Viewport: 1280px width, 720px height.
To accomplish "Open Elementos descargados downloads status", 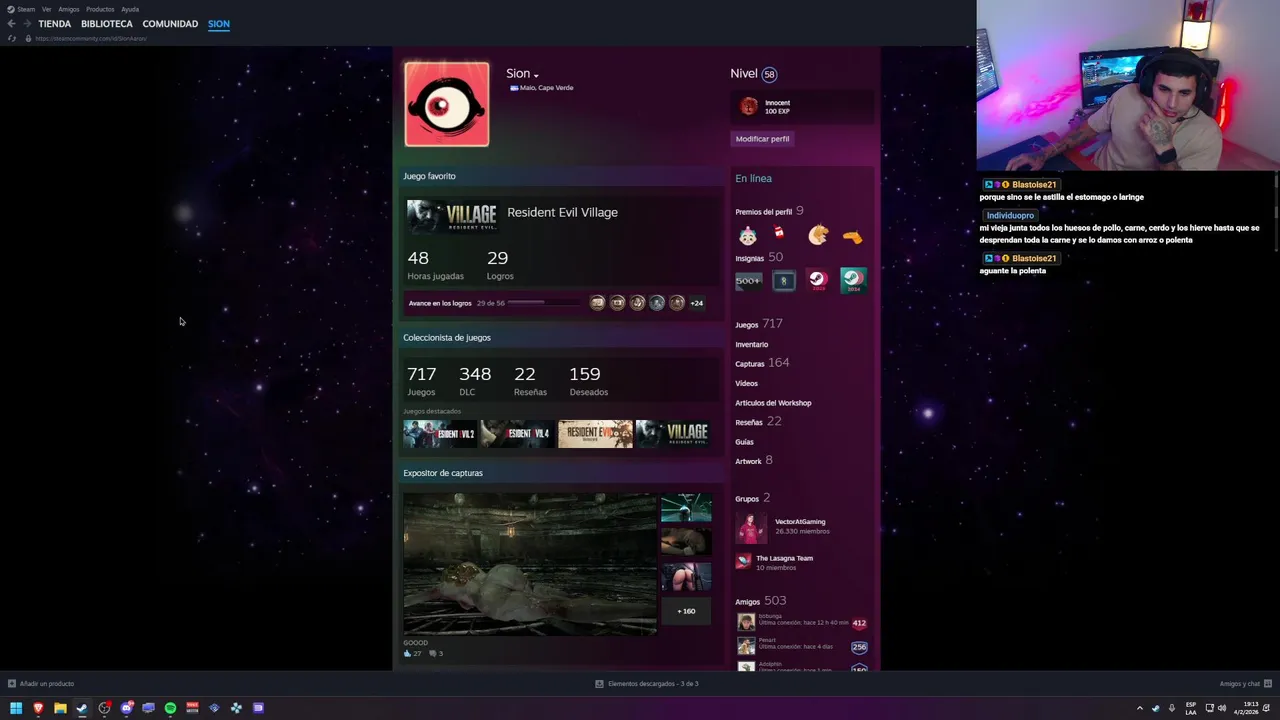I will pos(647,684).
